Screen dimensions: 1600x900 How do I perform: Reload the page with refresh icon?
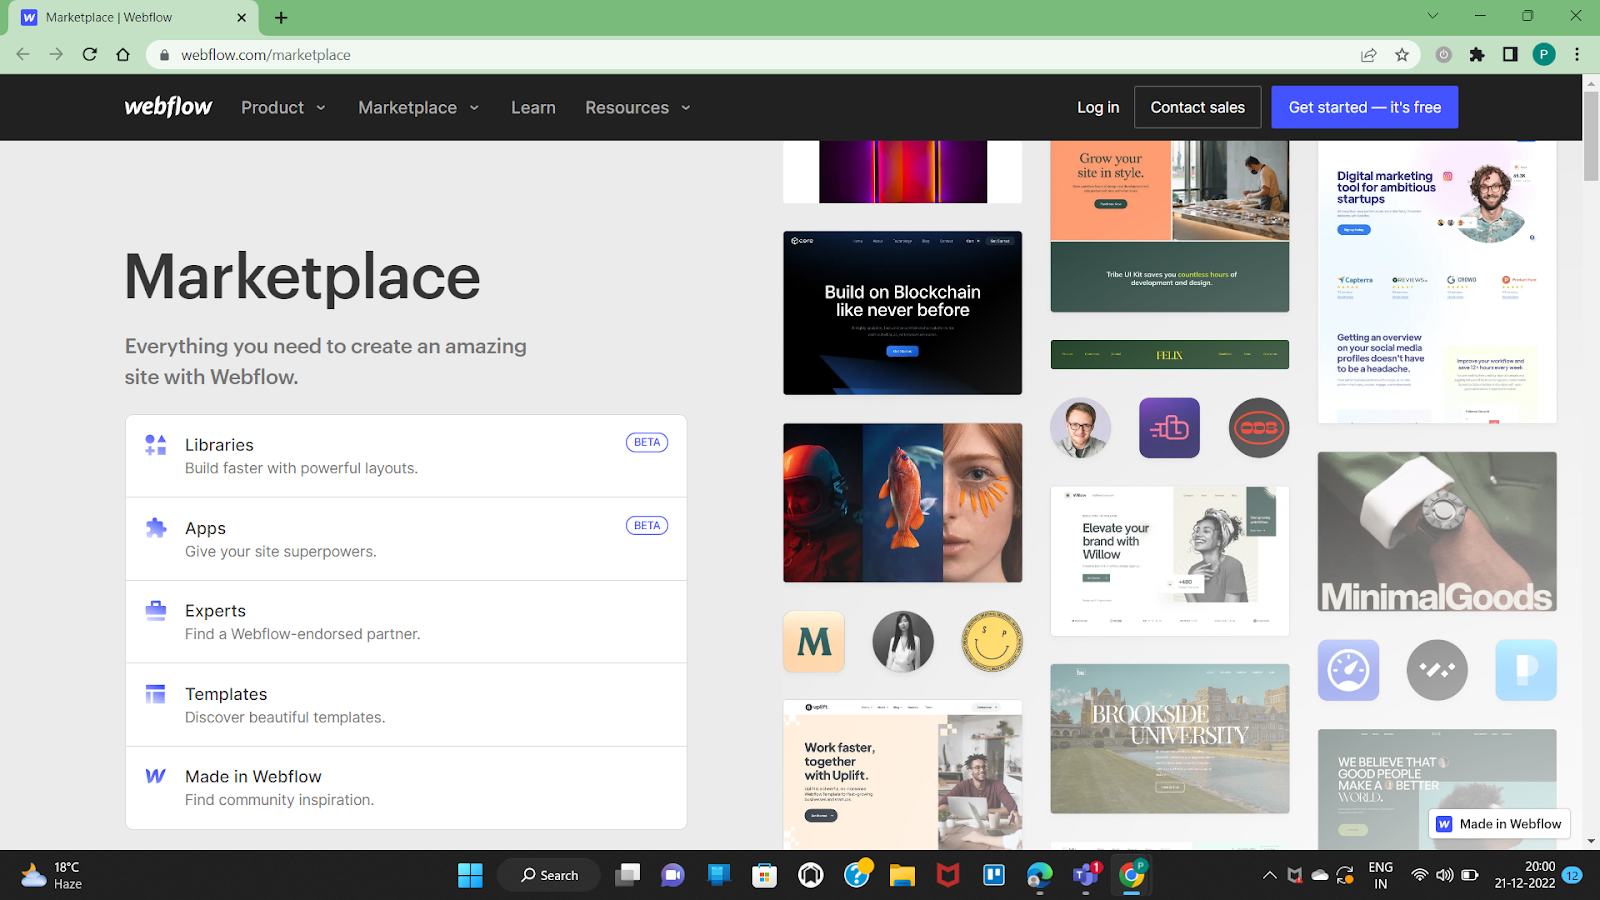tap(90, 55)
